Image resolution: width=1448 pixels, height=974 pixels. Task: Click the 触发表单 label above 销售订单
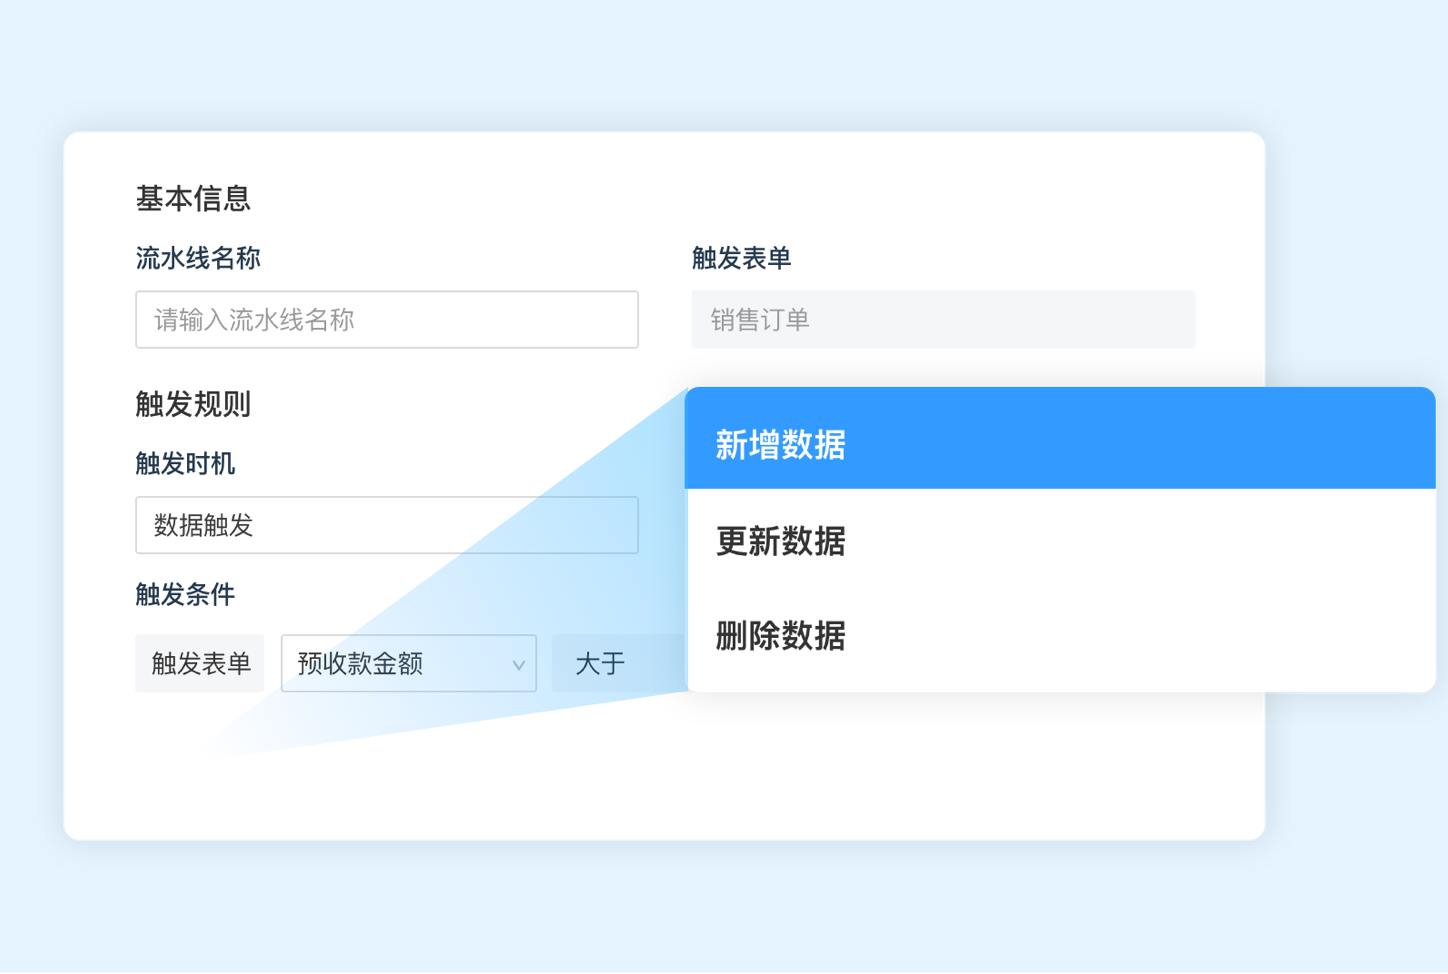coord(741,258)
